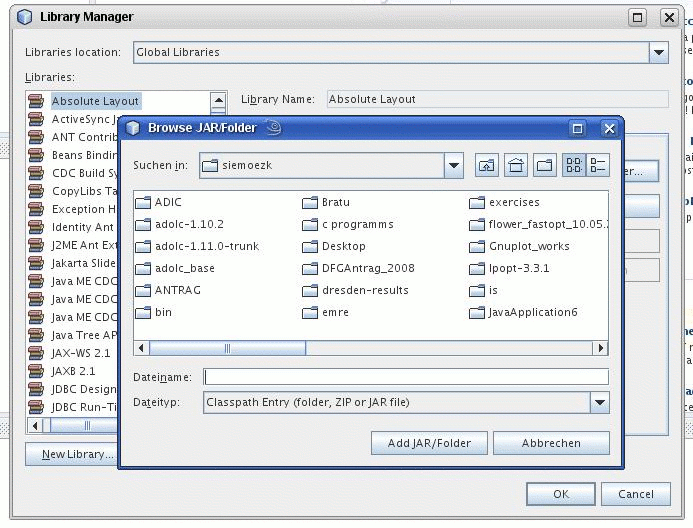Select JDBC Design library entry

(73, 389)
